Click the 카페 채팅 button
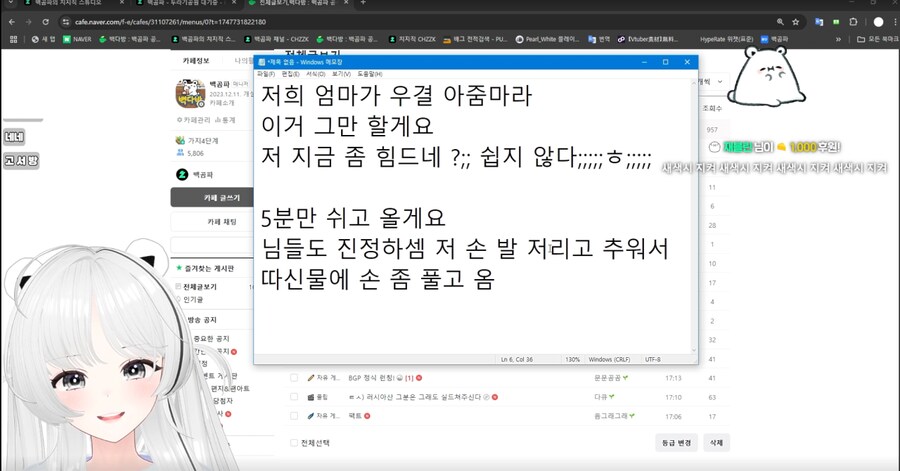The width and height of the screenshot is (900, 471). tap(212, 221)
